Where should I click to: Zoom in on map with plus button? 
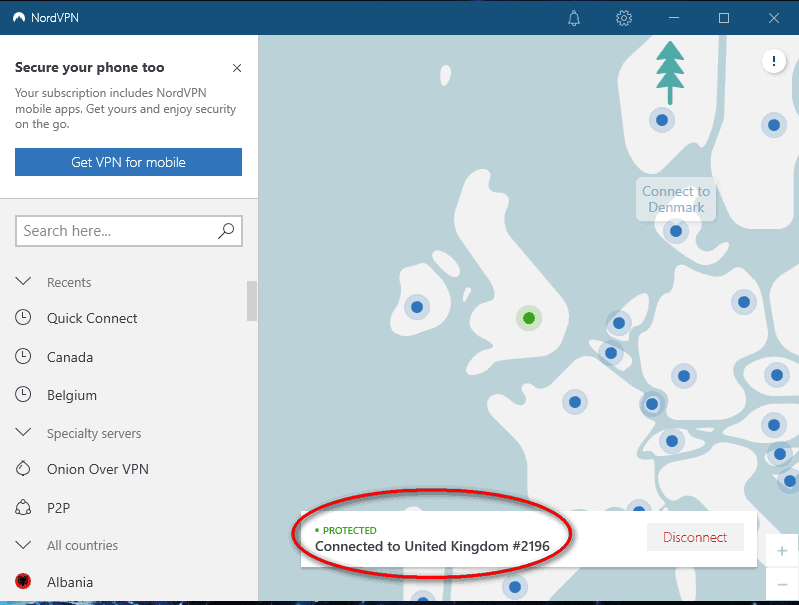tap(782, 551)
